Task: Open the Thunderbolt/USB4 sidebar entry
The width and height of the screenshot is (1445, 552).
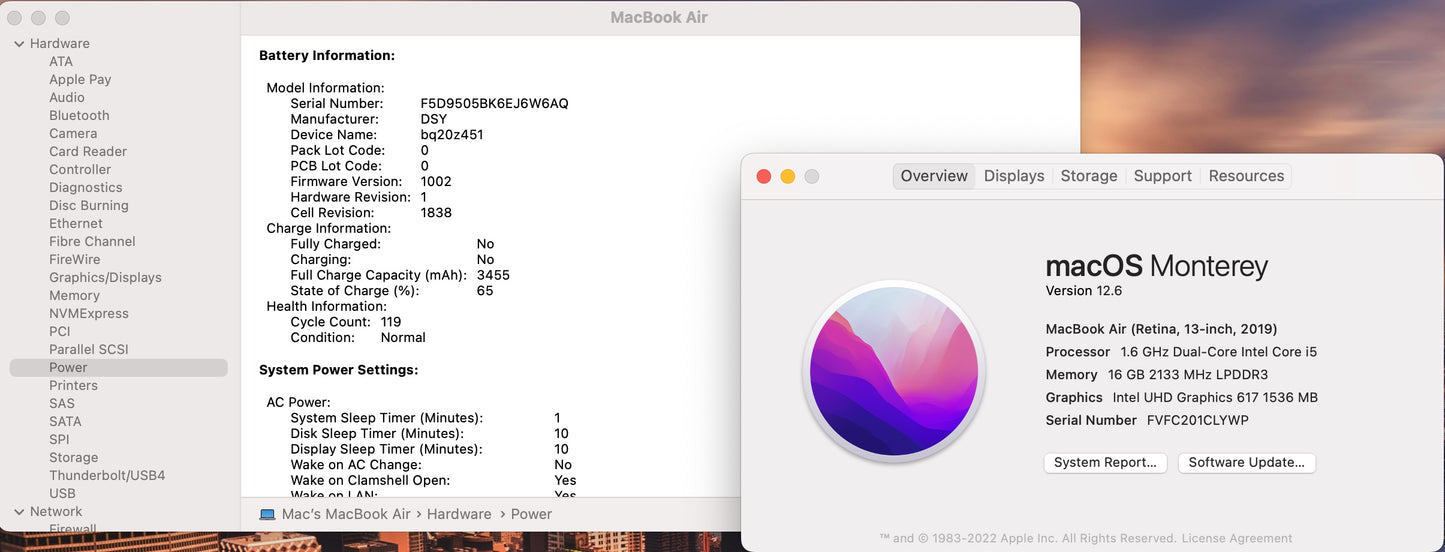Action: tap(107, 476)
